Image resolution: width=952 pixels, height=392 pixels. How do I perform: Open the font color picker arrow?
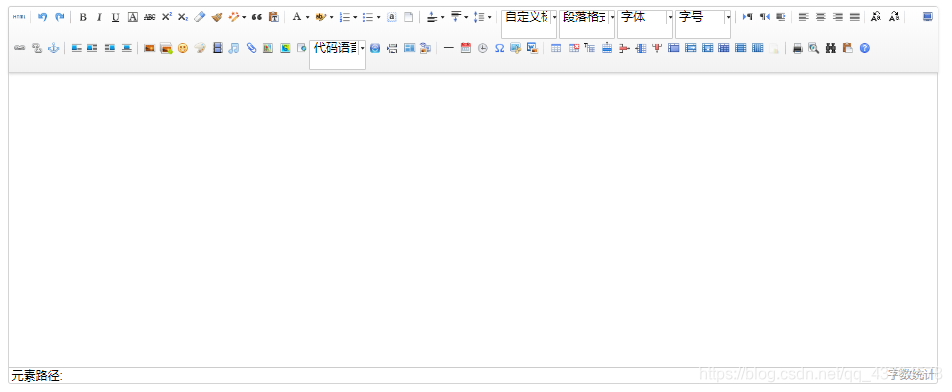coord(307,17)
